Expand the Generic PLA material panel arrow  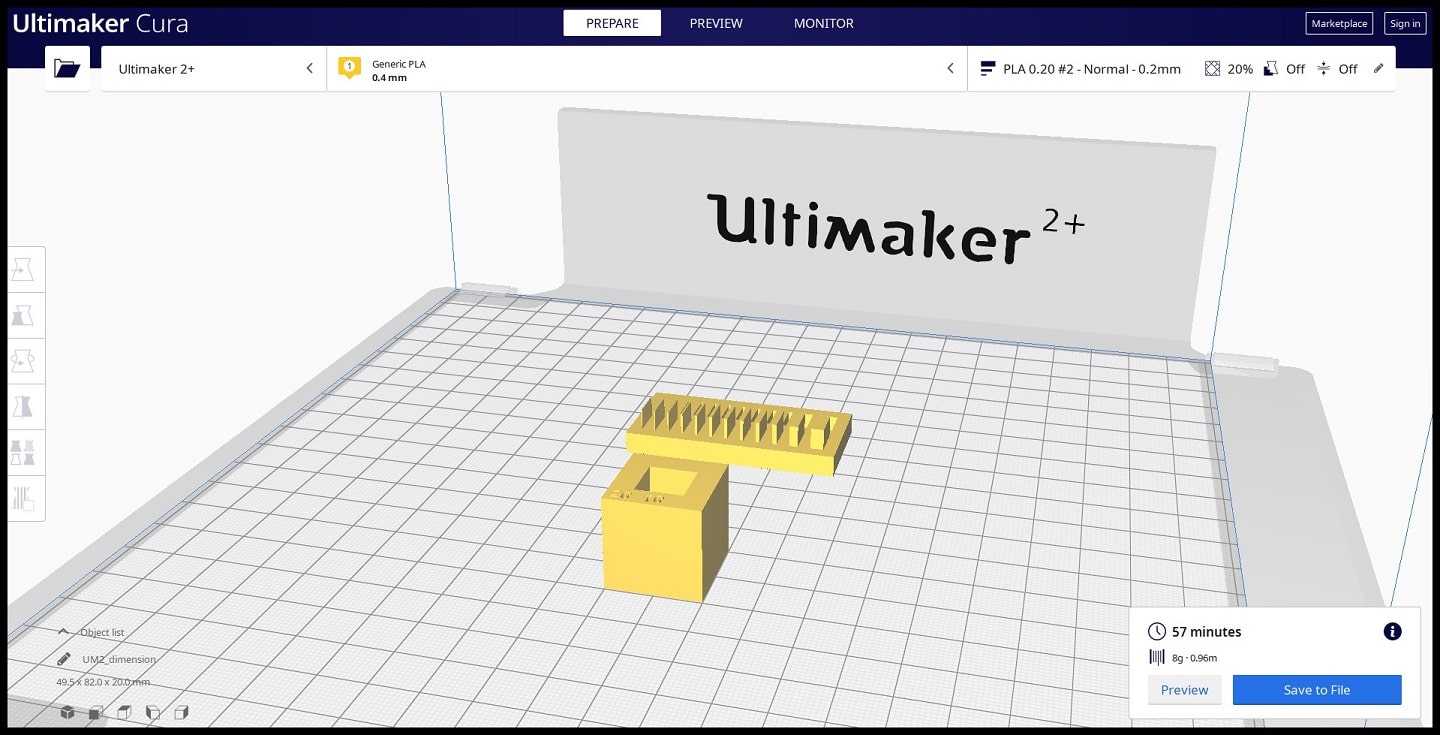pyautogui.click(x=950, y=68)
